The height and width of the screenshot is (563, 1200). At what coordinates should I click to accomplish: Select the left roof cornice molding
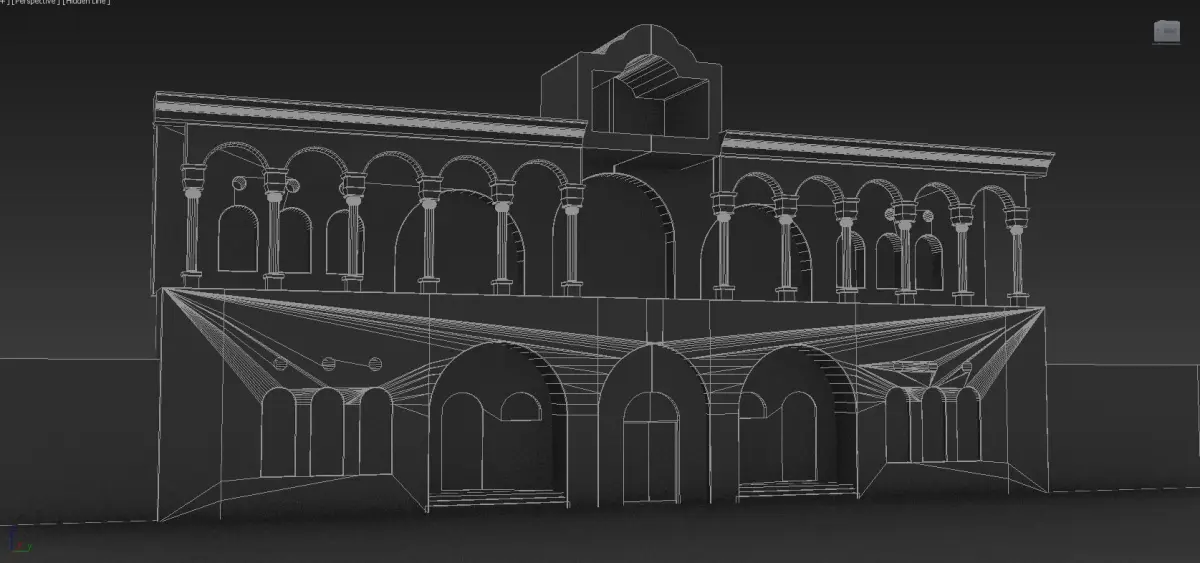point(369,113)
